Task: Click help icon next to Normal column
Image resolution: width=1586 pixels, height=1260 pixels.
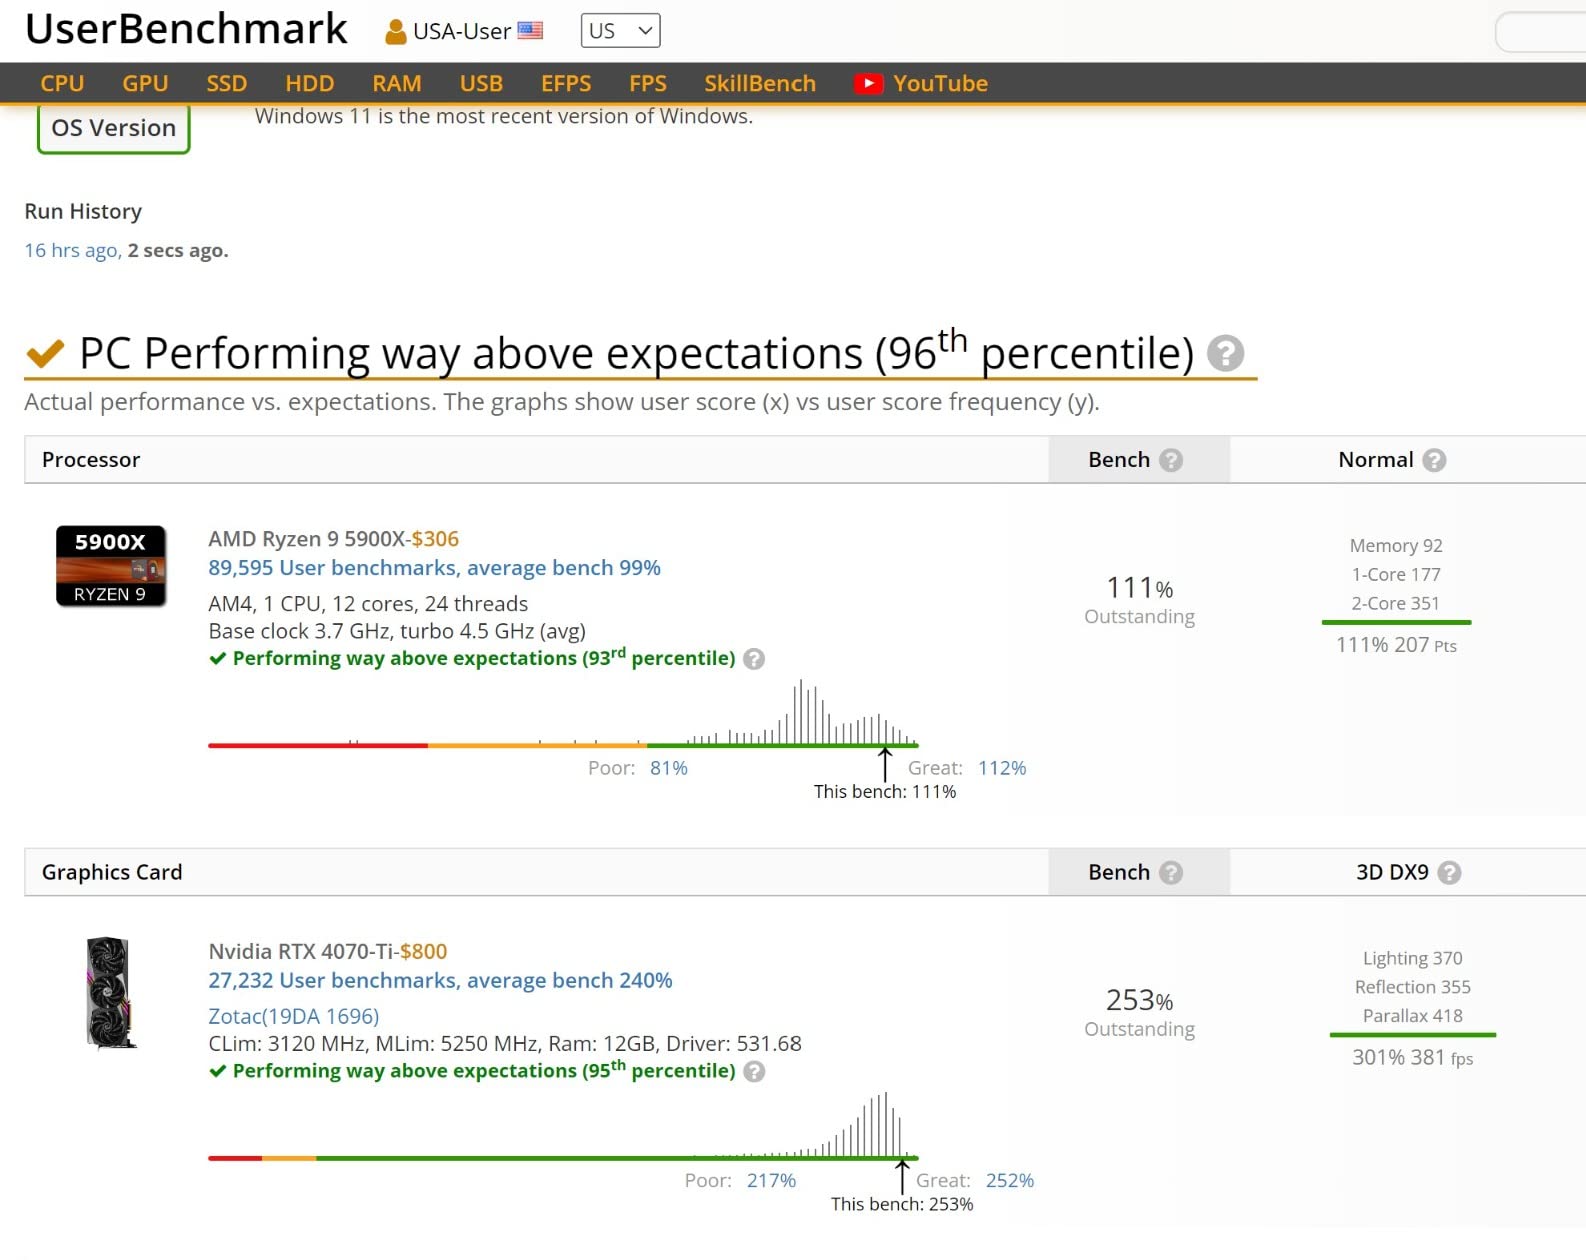Action: click(1434, 460)
